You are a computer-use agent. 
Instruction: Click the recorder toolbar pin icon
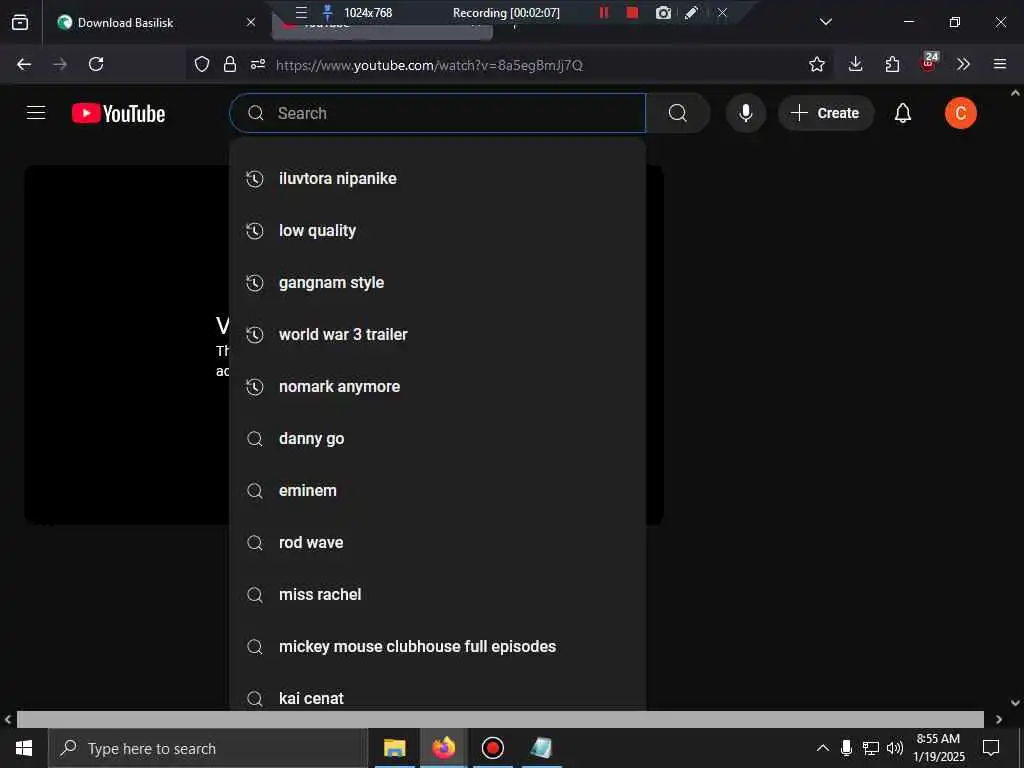click(328, 12)
